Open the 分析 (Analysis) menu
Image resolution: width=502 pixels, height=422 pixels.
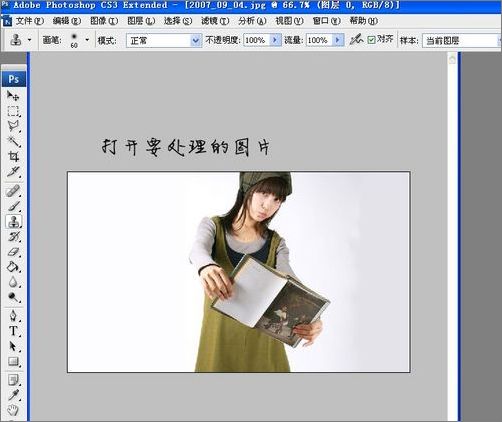point(252,21)
